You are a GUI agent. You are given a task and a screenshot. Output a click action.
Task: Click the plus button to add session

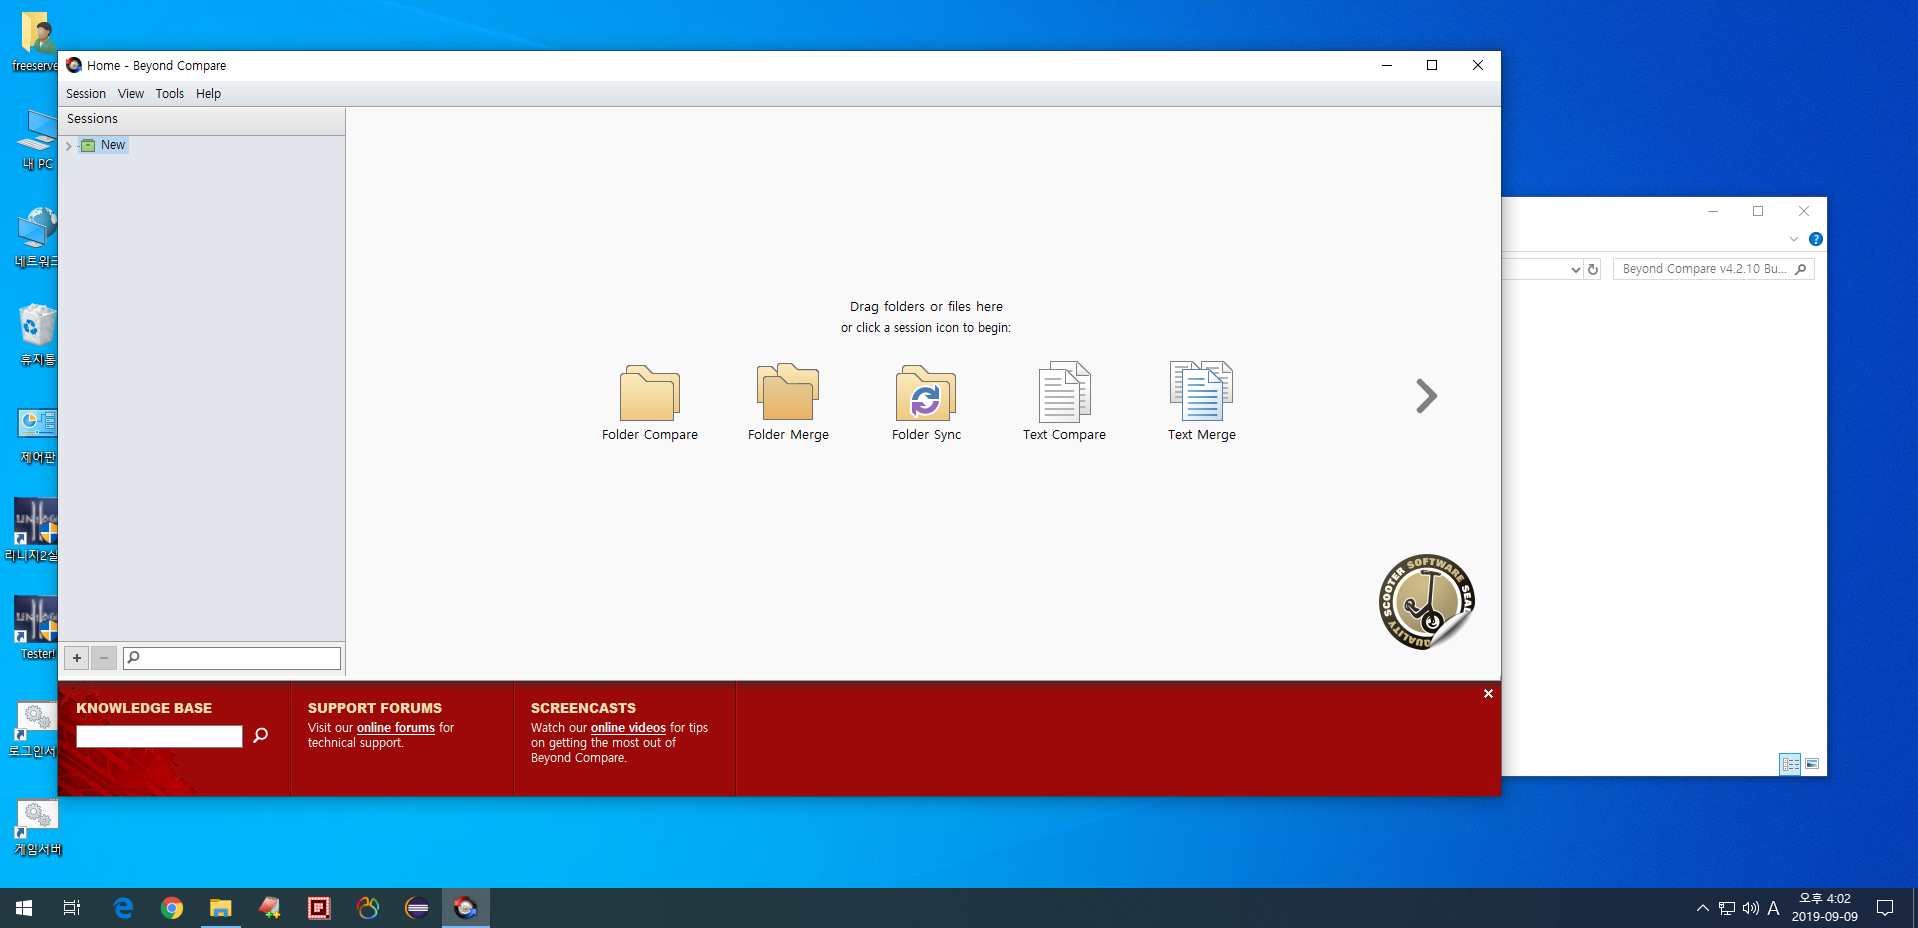(77, 658)
